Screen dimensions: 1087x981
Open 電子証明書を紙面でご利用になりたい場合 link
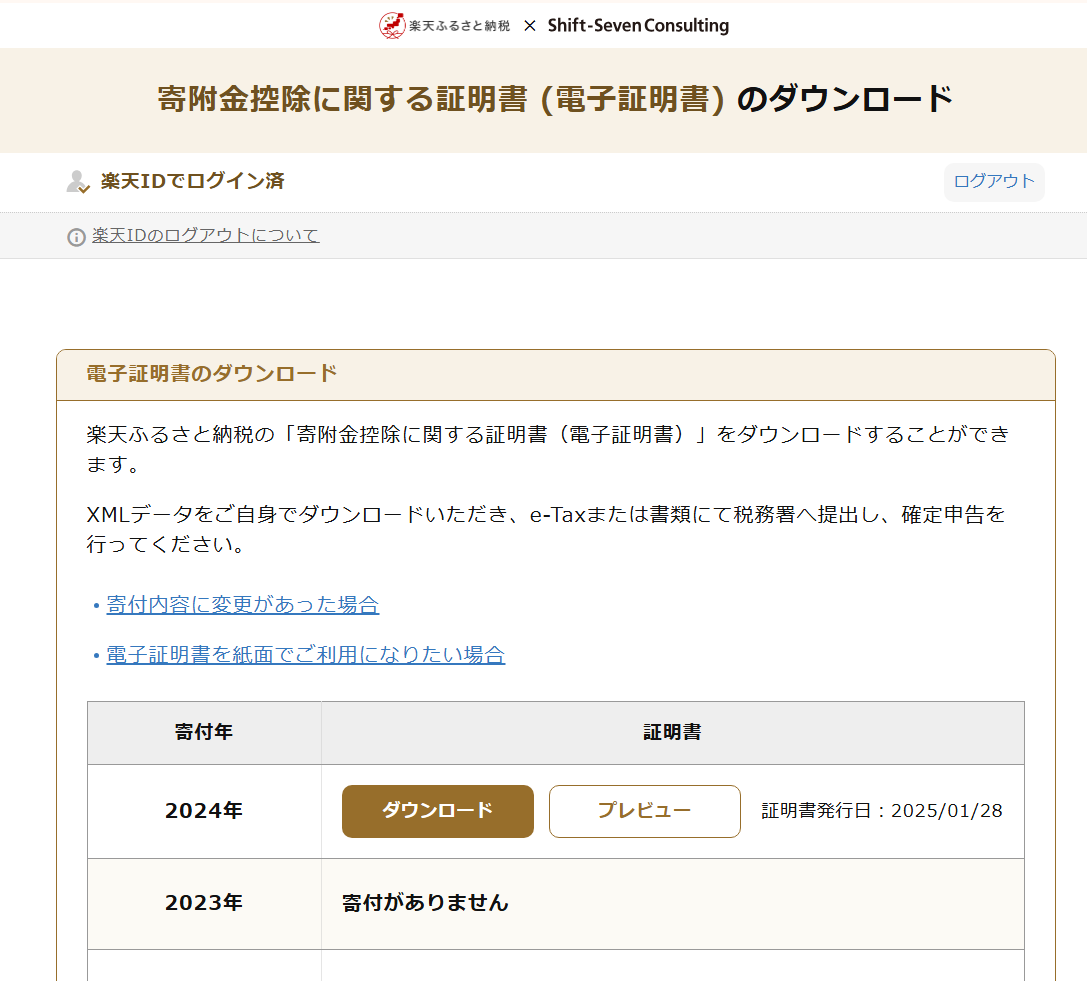coord(305,655)
